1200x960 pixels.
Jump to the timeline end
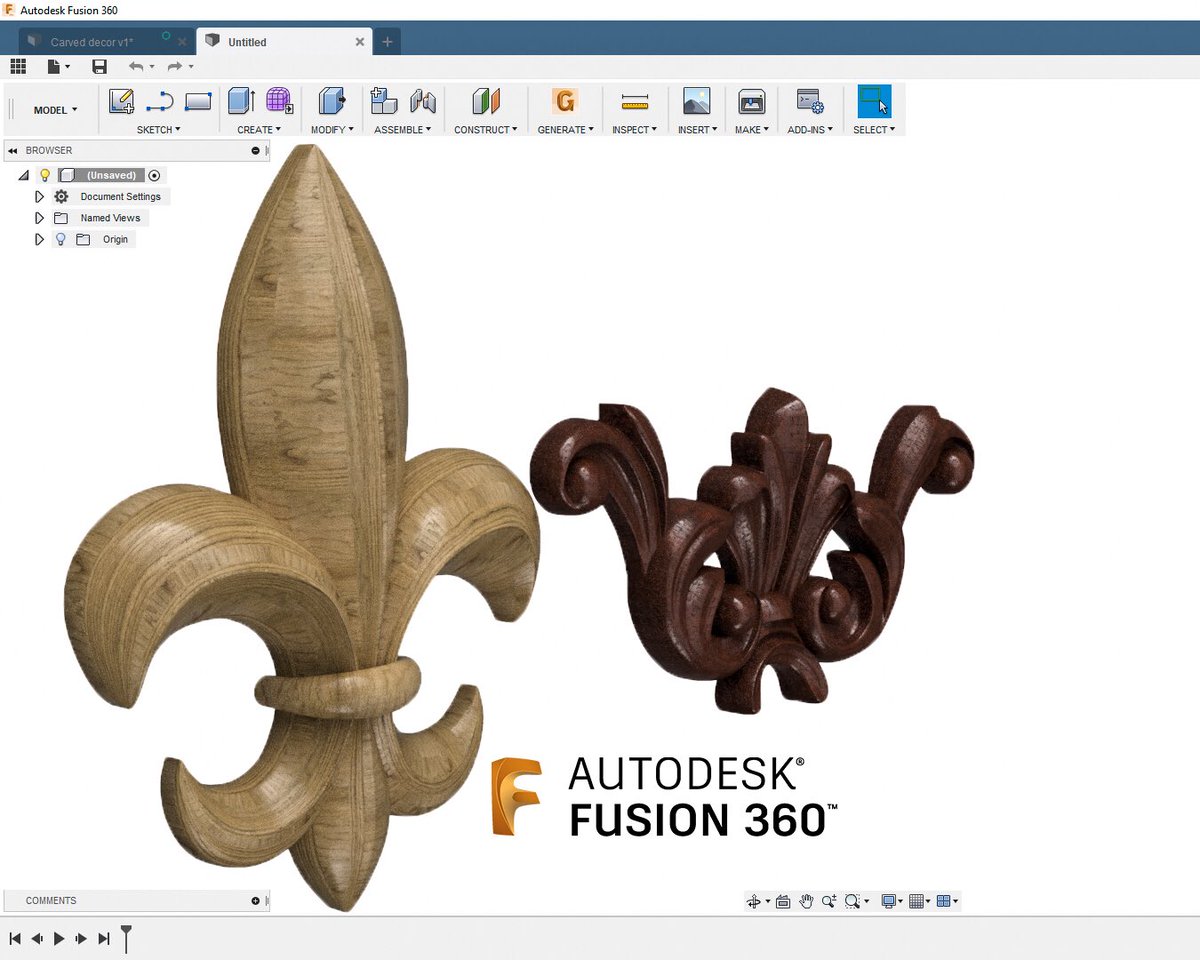[103, 939]
